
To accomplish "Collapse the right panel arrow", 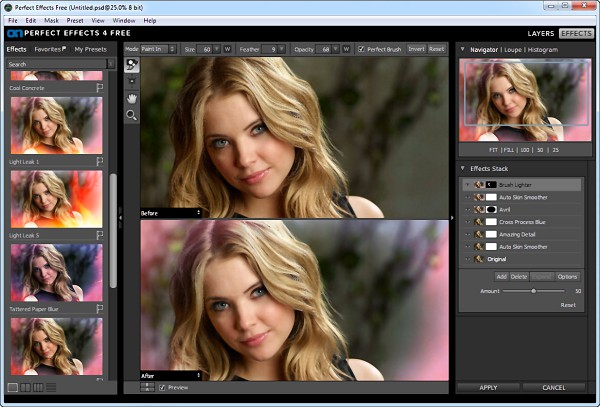I will point(452,218).
